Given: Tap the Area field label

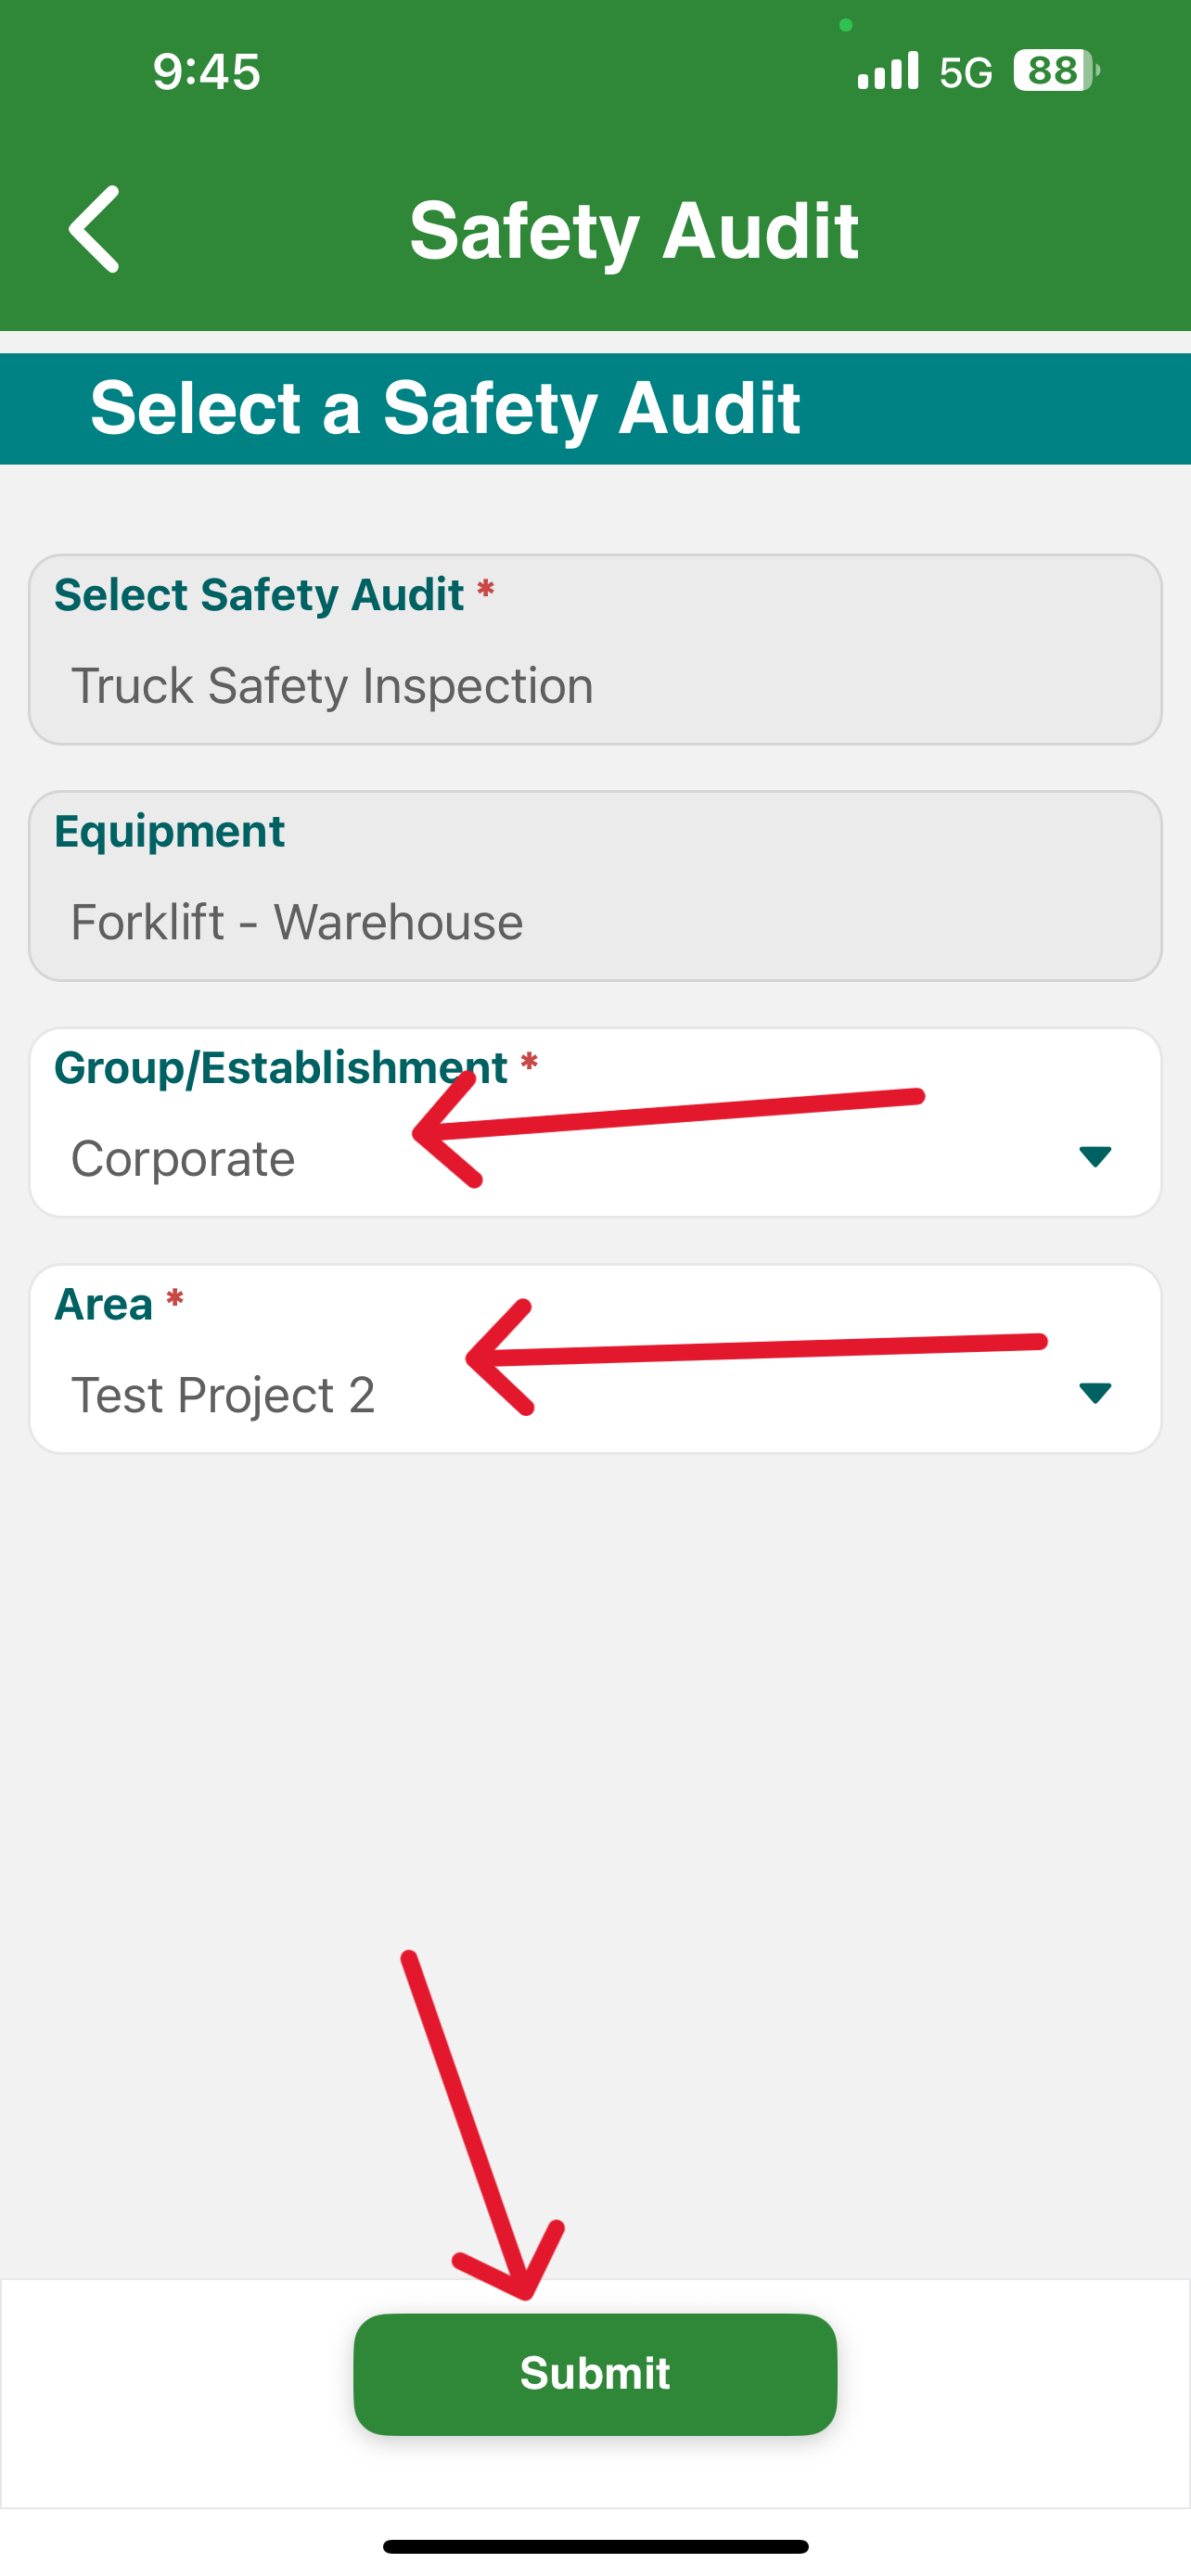Looking at the screenshot, I should pyautogui.click(x=103, y=1304).
